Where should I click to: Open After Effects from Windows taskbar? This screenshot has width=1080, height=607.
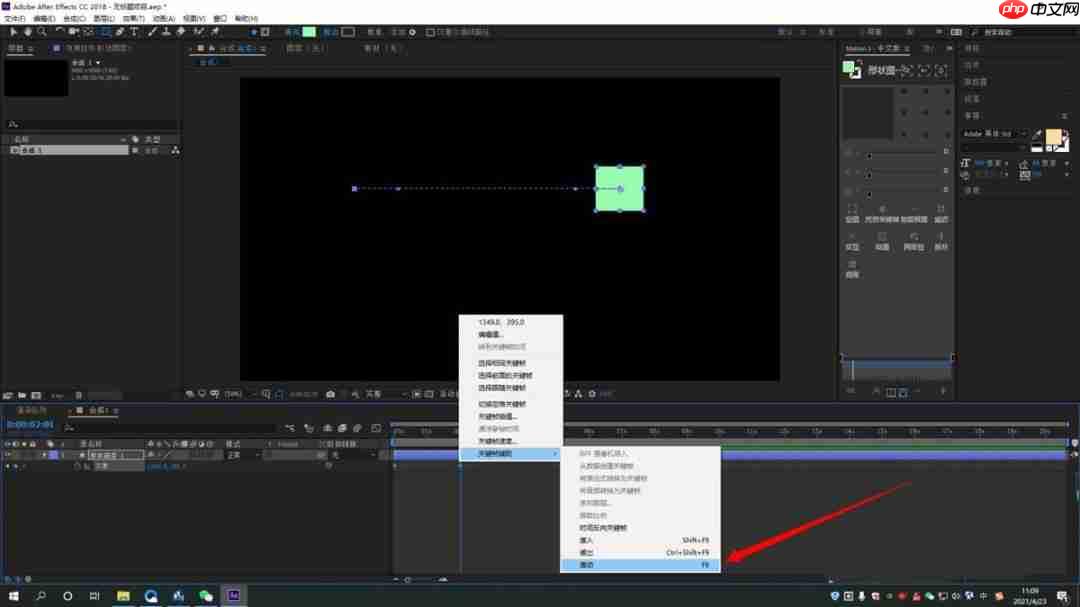tap(234, 596)
